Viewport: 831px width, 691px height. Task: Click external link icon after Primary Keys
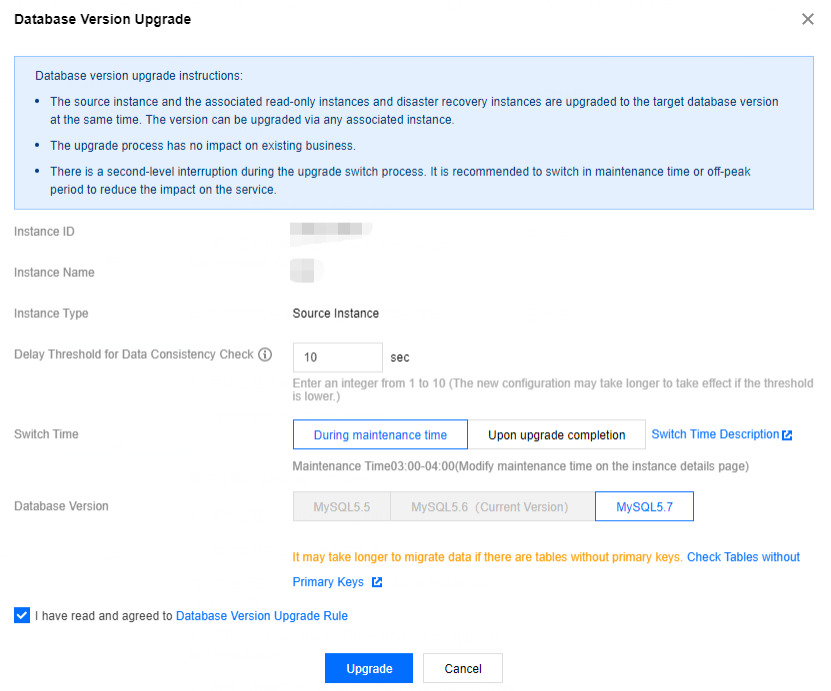tap(377, 582)
